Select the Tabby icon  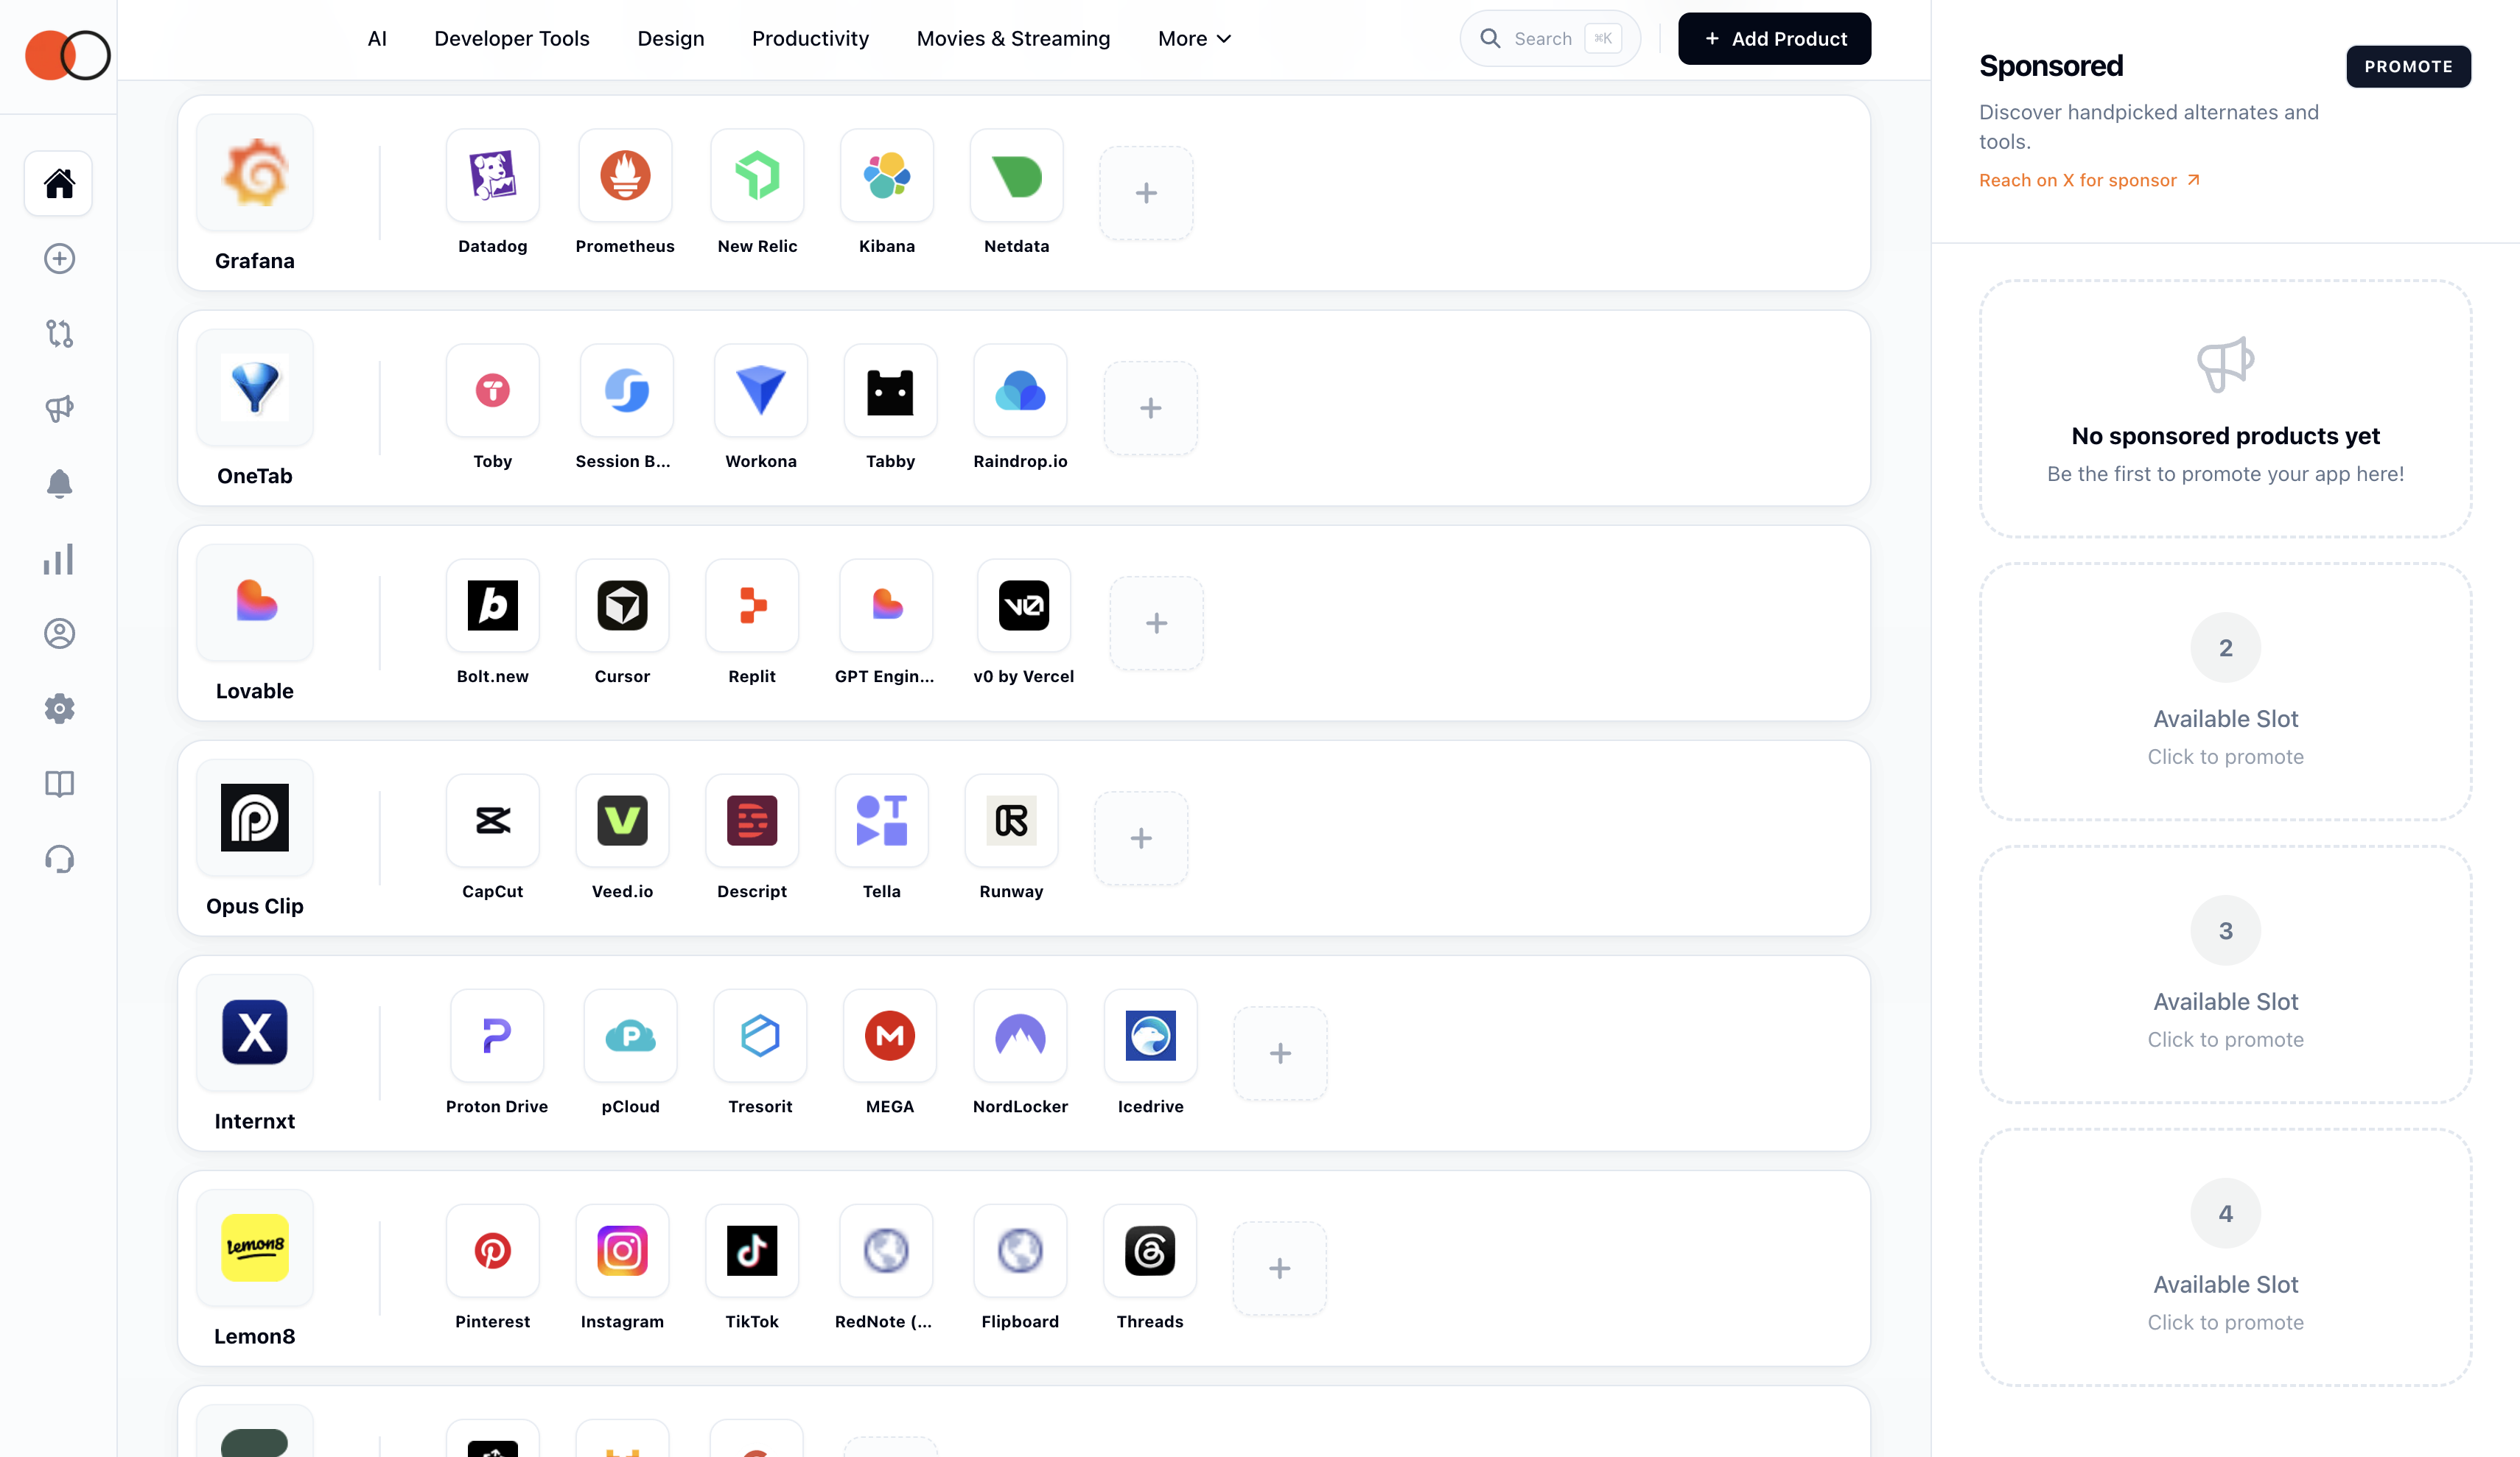point(890,391)
